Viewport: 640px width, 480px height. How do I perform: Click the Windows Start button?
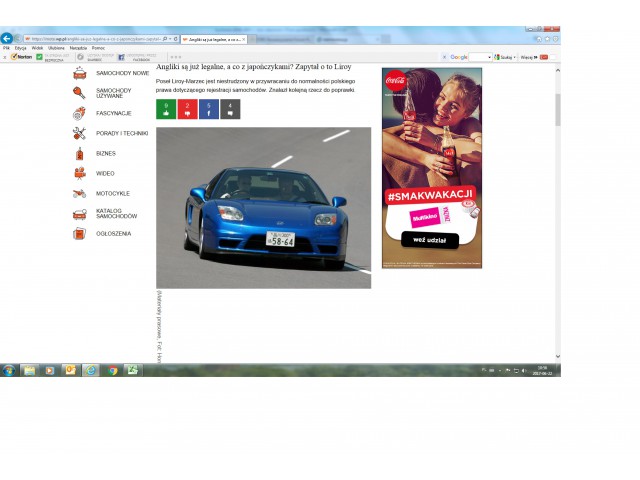tap(8, 370)
